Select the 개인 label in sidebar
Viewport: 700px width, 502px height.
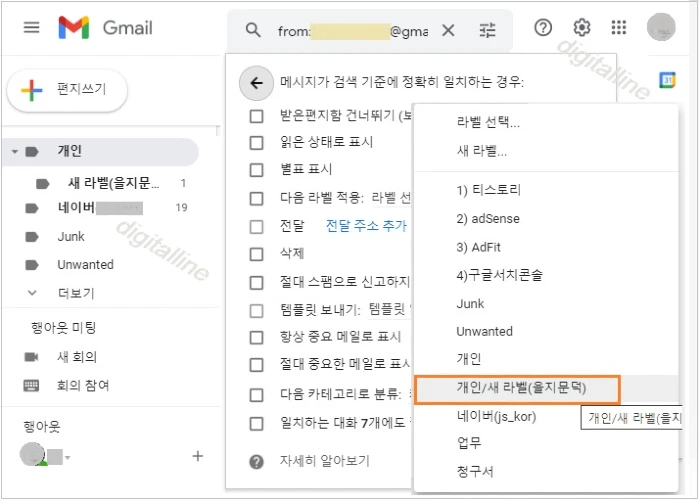click(100, 151)
